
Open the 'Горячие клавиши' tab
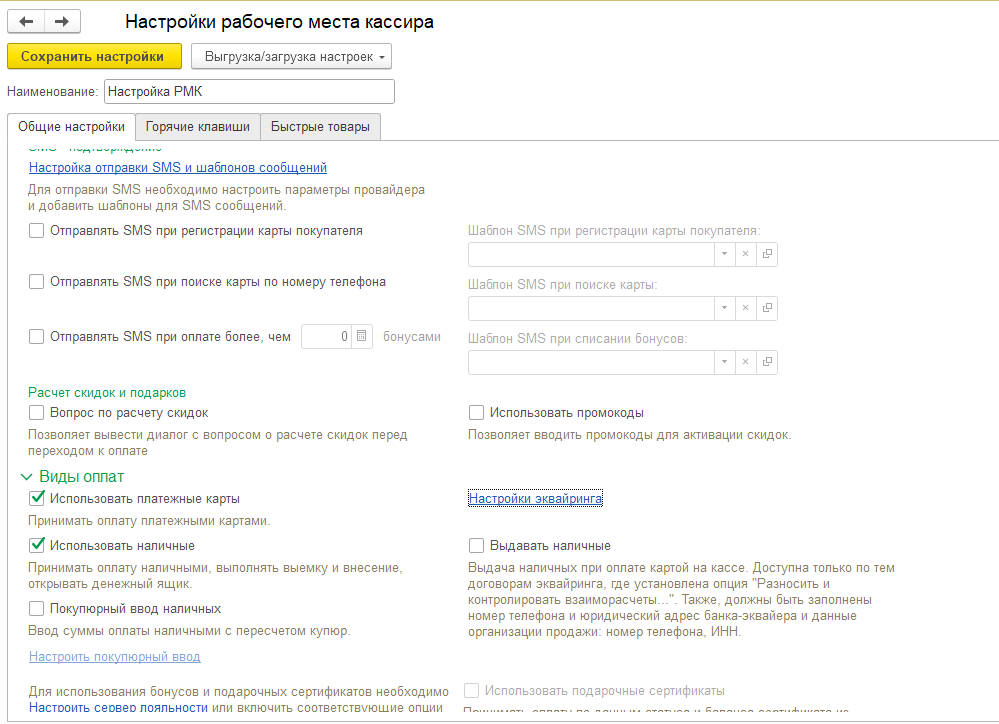tap(198, 127)
